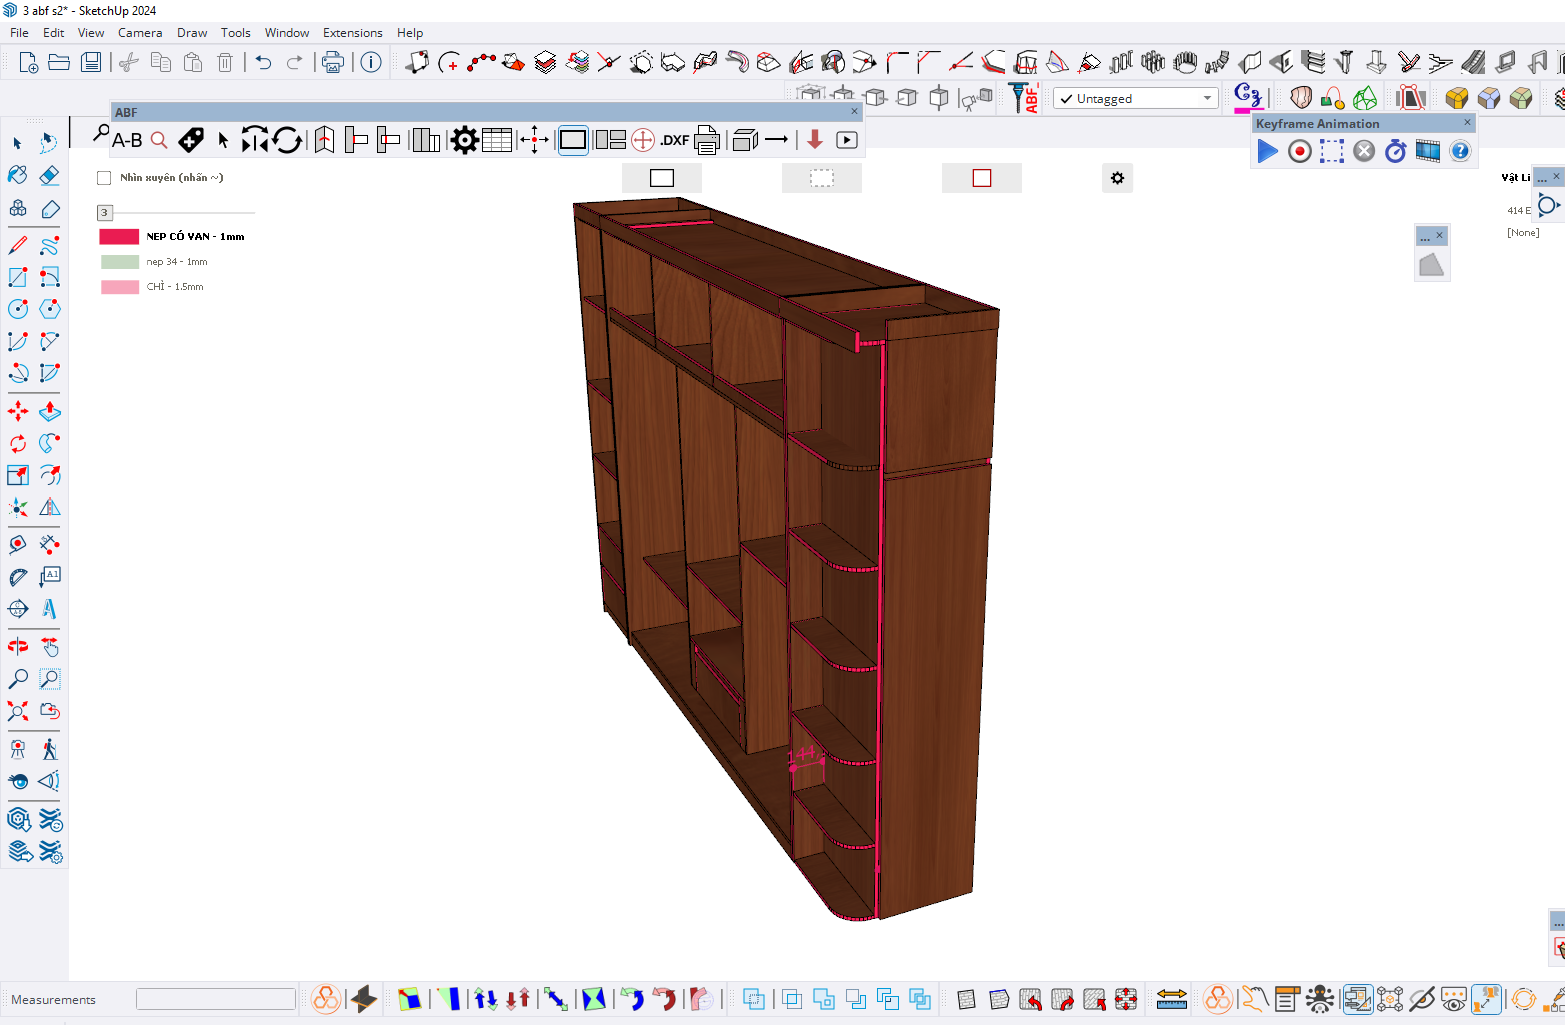
Task: Click the edge banding settings gear
Action: 1117,178
